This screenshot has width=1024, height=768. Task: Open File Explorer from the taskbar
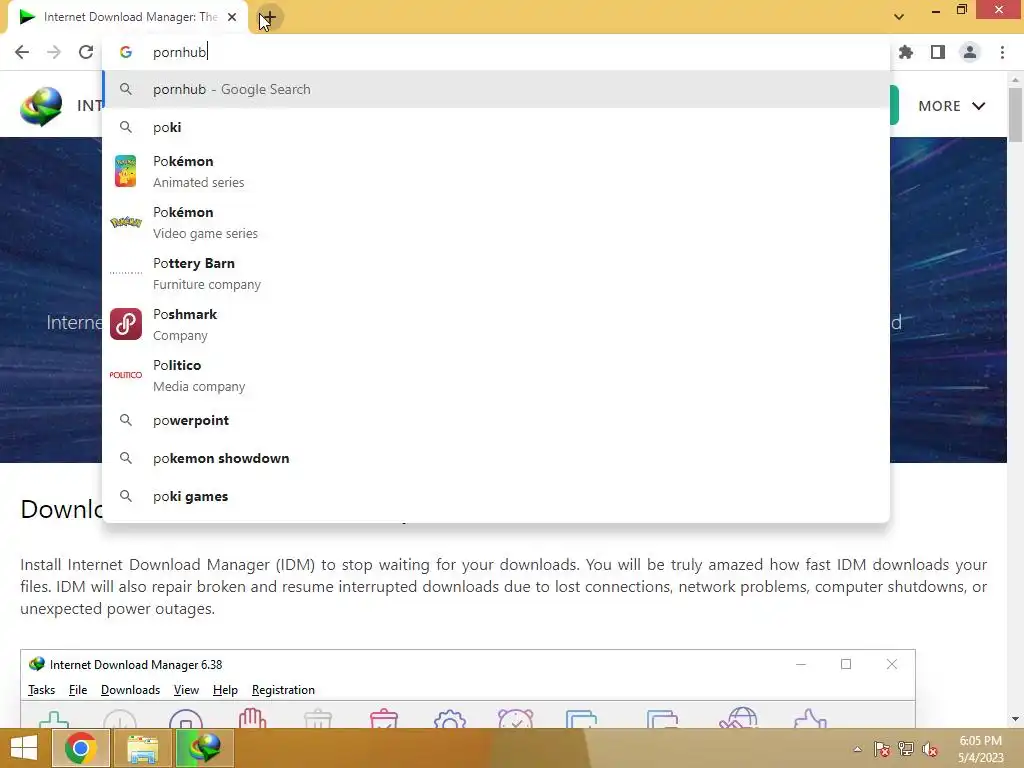coord(142,748)
